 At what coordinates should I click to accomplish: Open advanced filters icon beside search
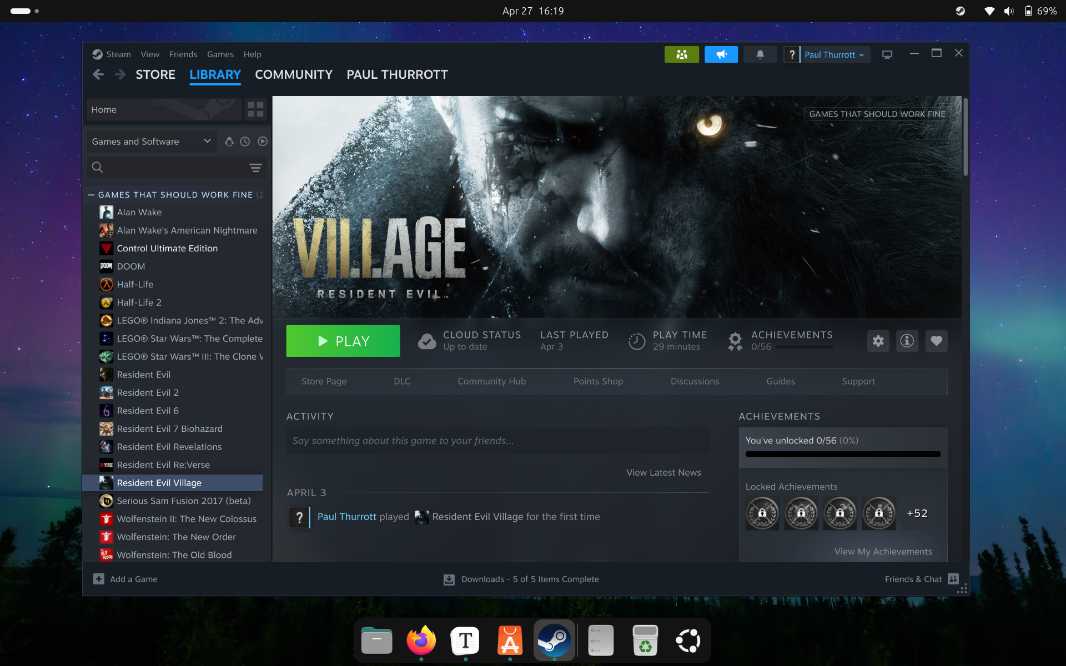[255, 168]
